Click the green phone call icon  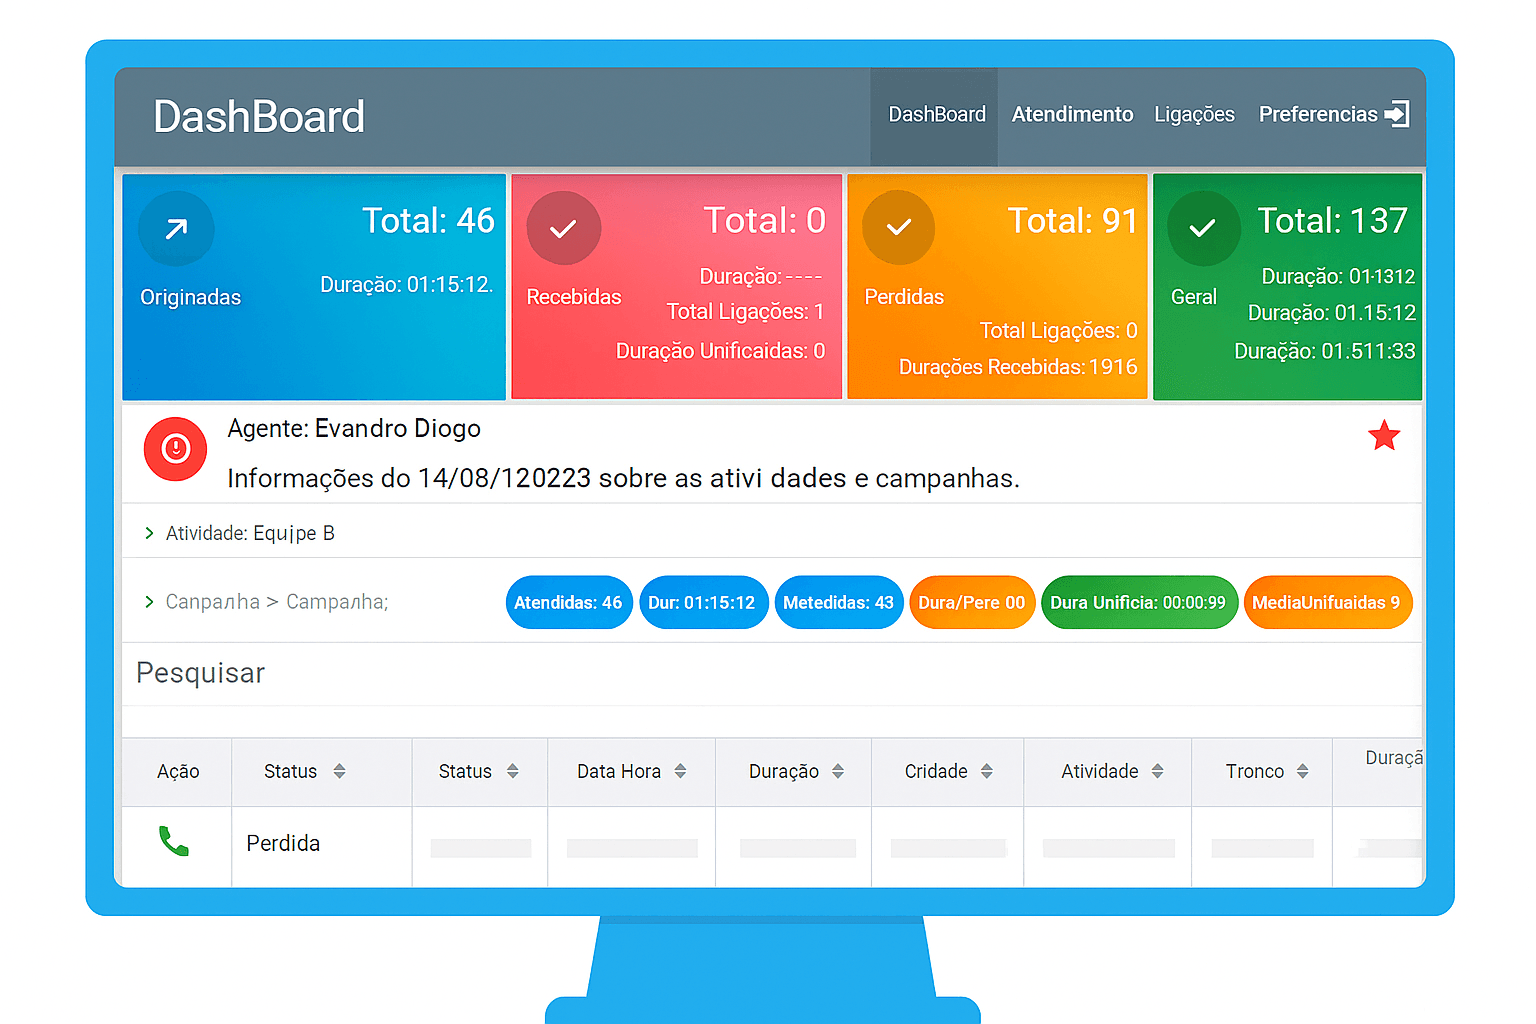click(174, 842)
